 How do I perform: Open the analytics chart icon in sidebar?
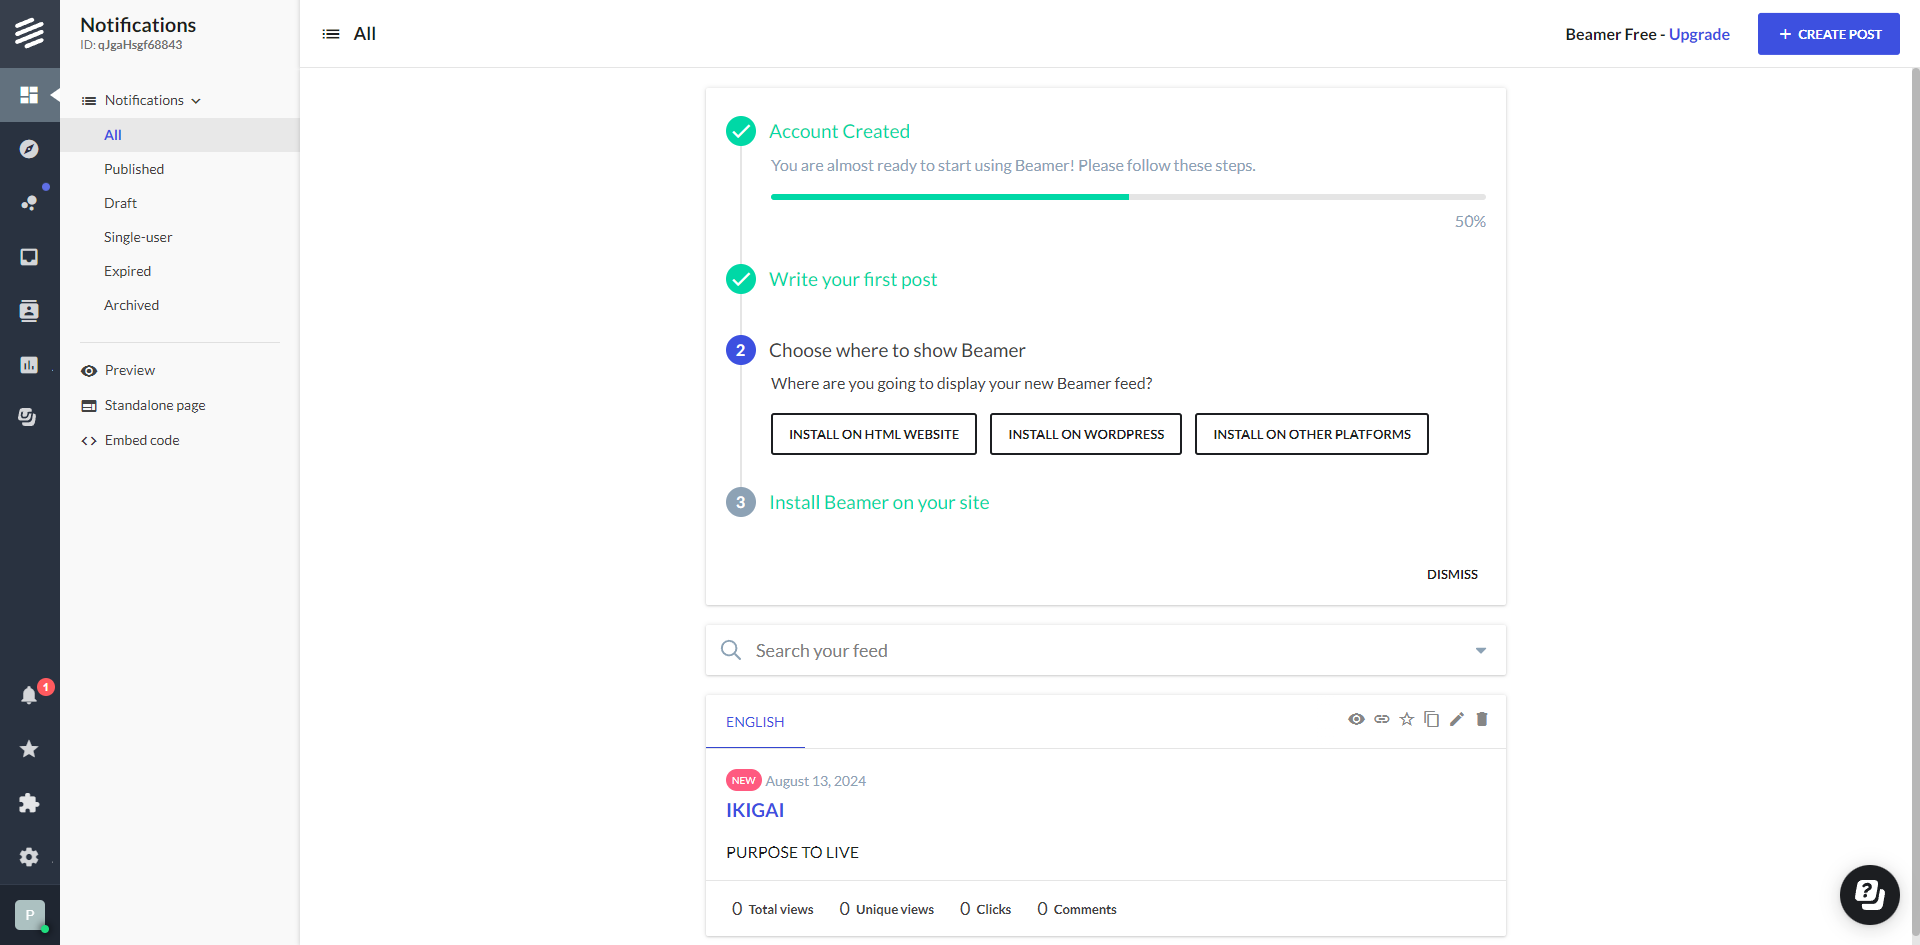click(29, 365)
